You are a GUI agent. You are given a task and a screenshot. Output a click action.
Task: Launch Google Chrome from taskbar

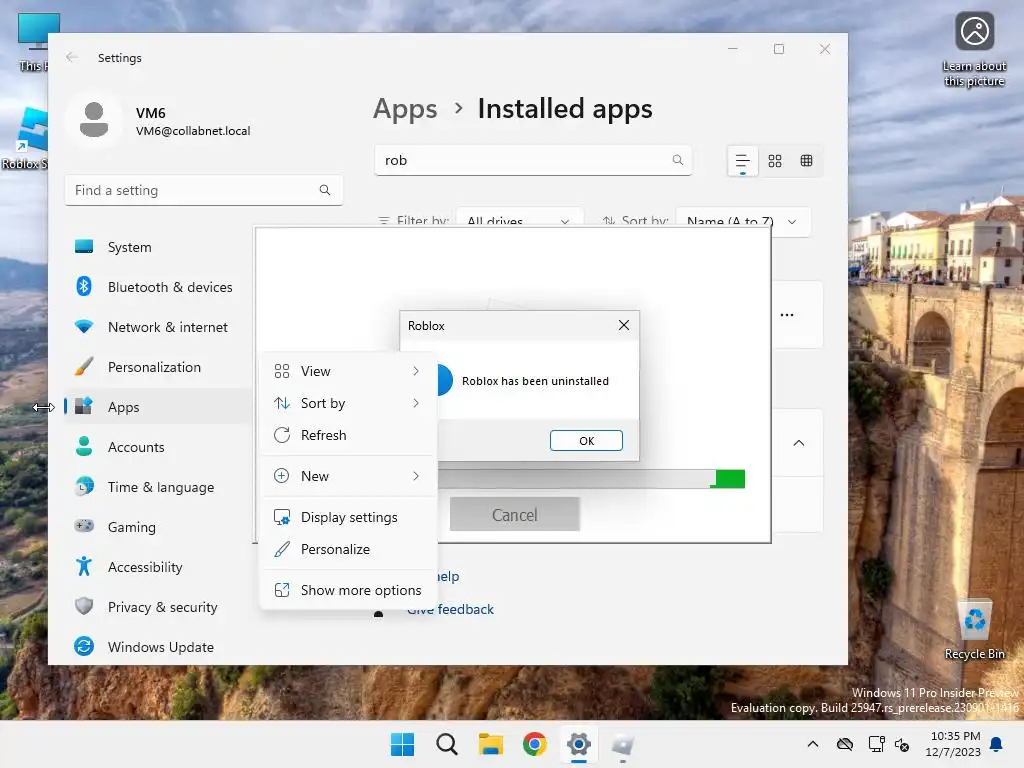tap(535, 744)
